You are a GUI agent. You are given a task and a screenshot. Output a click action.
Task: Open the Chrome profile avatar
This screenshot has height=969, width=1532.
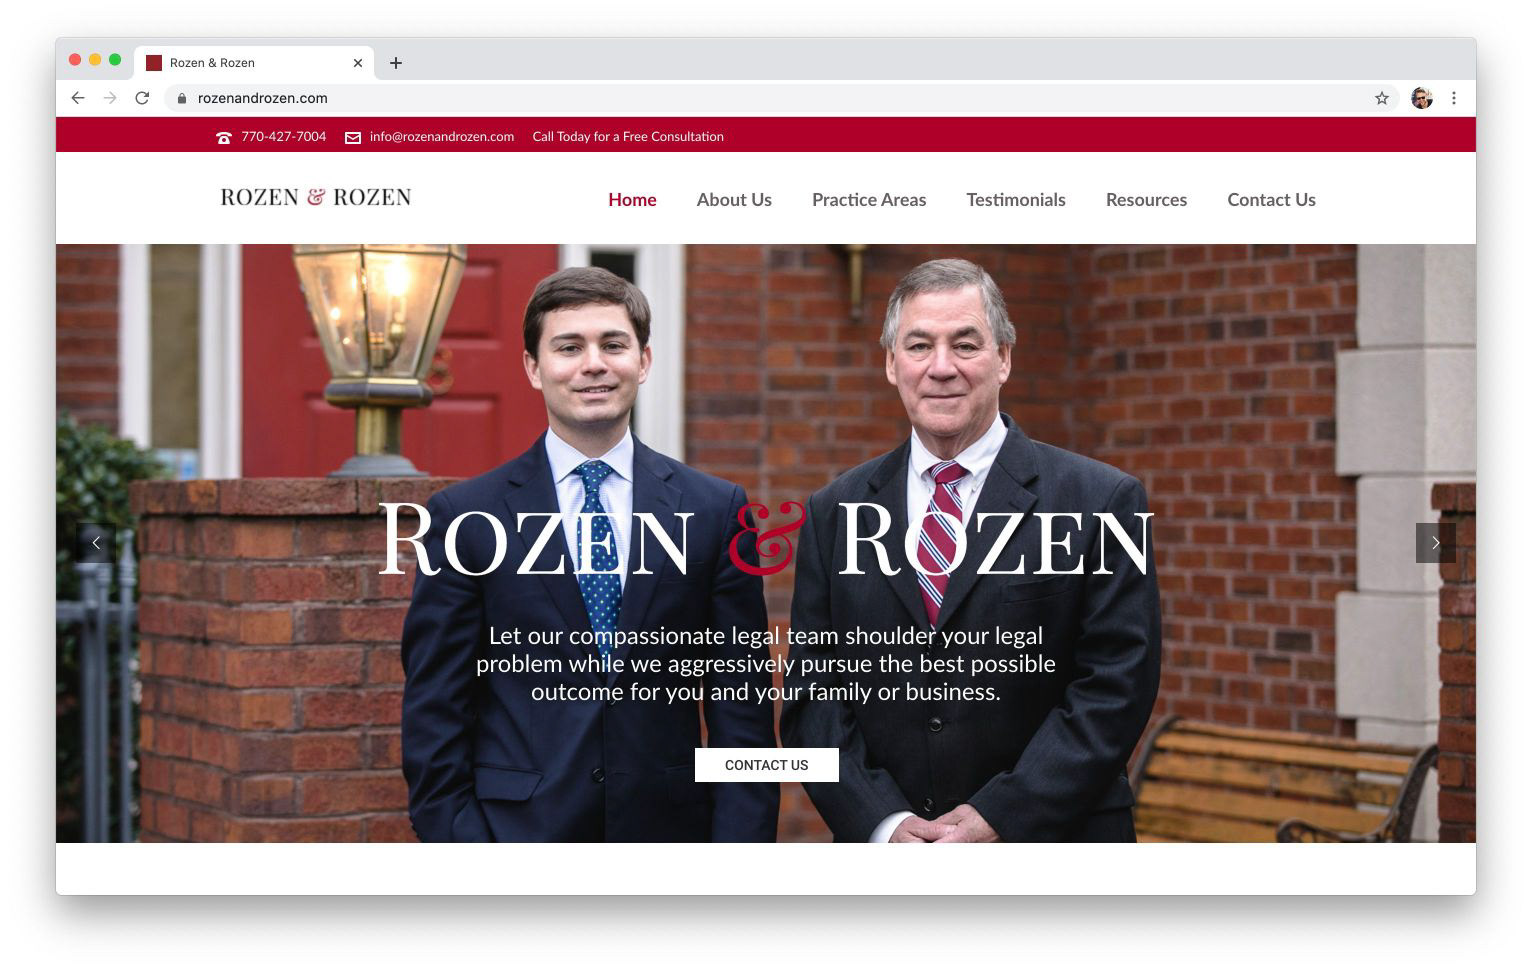point(1422,98)
